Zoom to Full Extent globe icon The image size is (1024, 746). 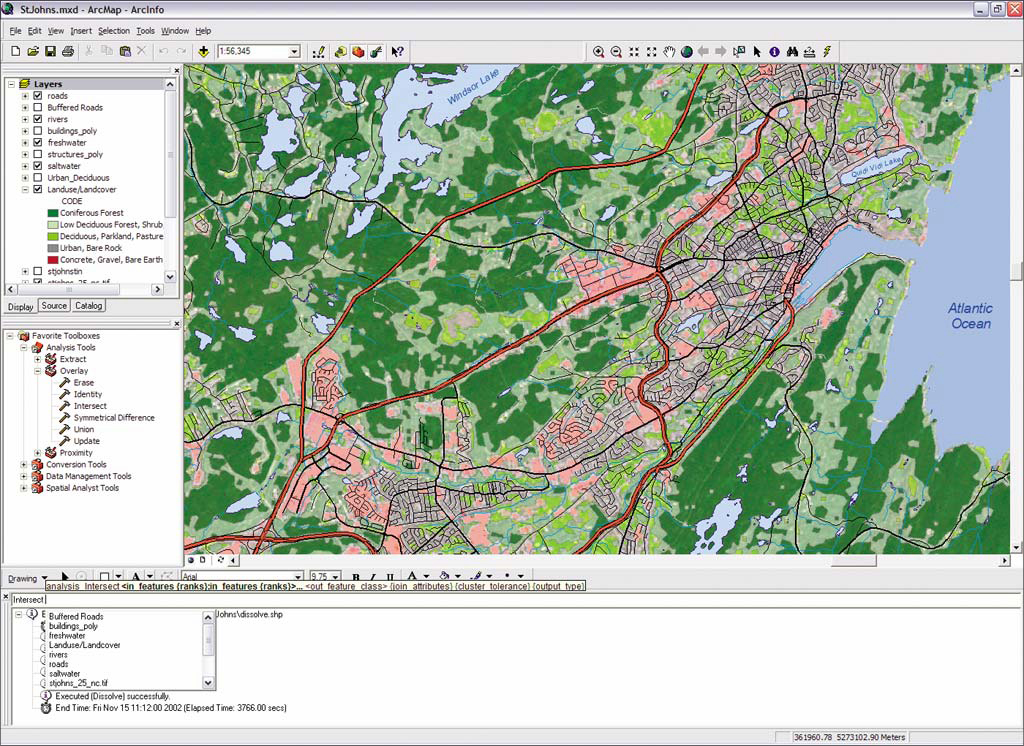pos(686,52)
